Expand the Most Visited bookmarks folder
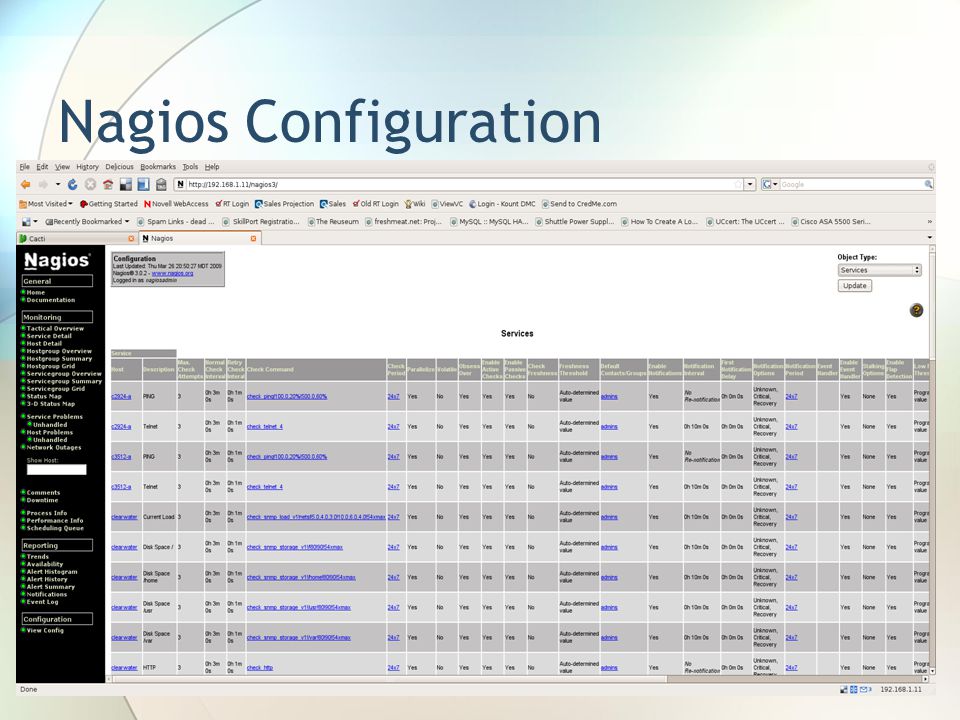Viewport: 960px width, 720px height. coord(46,204)
